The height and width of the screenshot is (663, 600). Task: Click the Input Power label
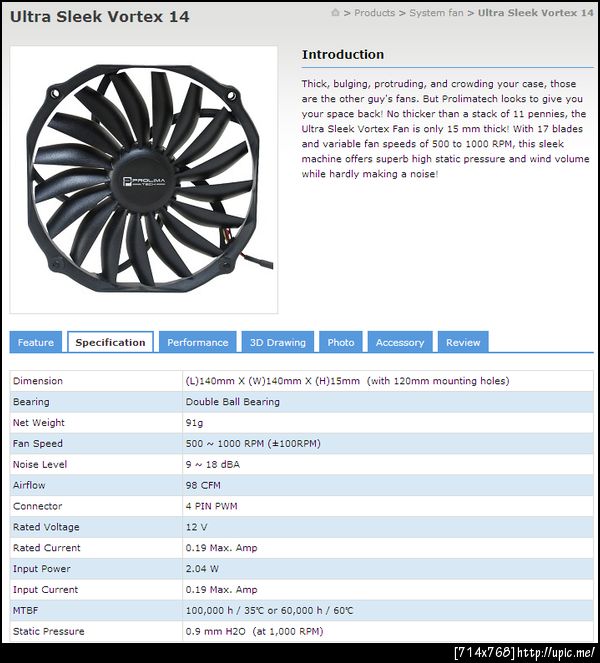click(41, 569)
